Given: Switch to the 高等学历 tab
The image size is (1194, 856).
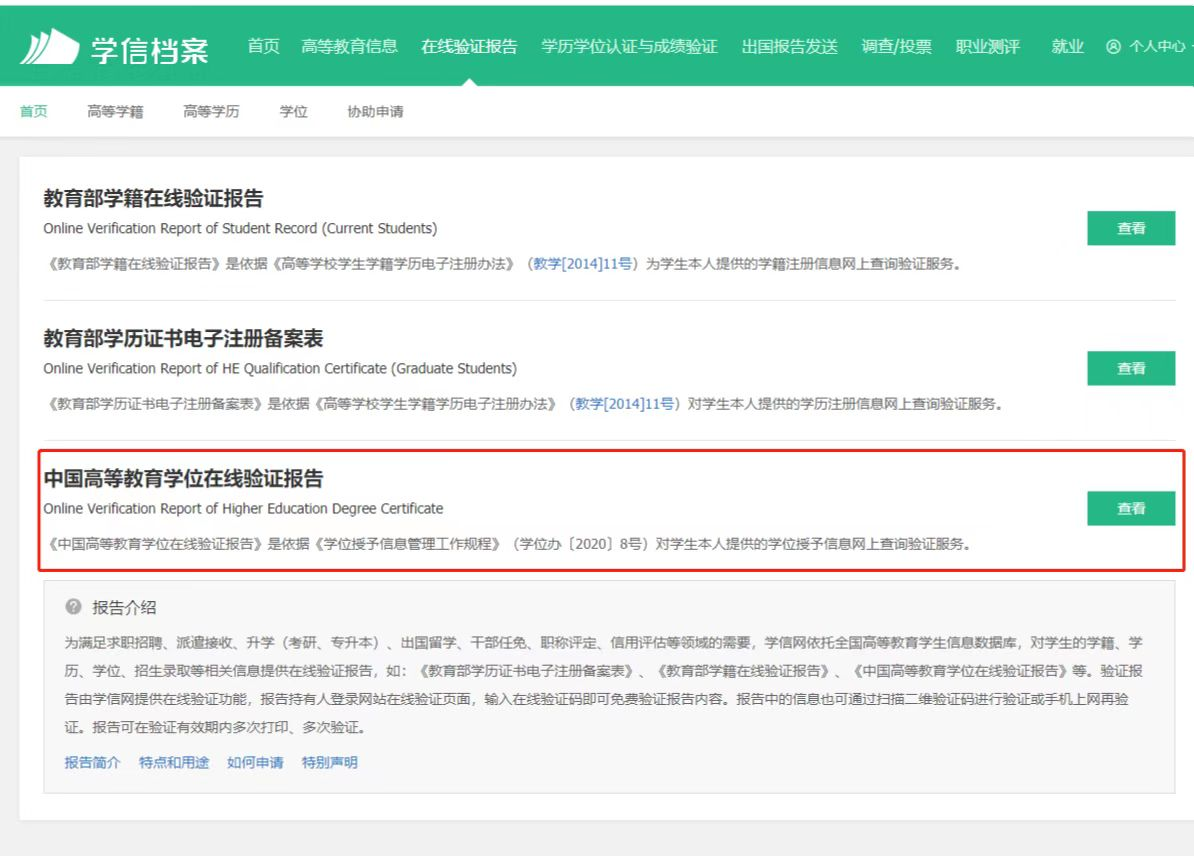Looking at the screenshot, I should tap(211, 111).
